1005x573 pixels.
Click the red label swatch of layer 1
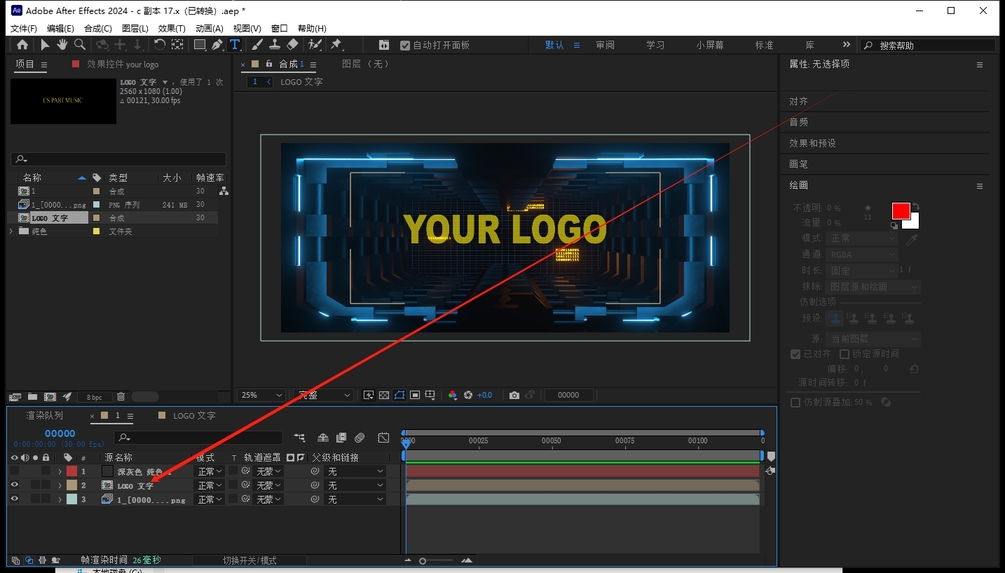coord(72,472)
